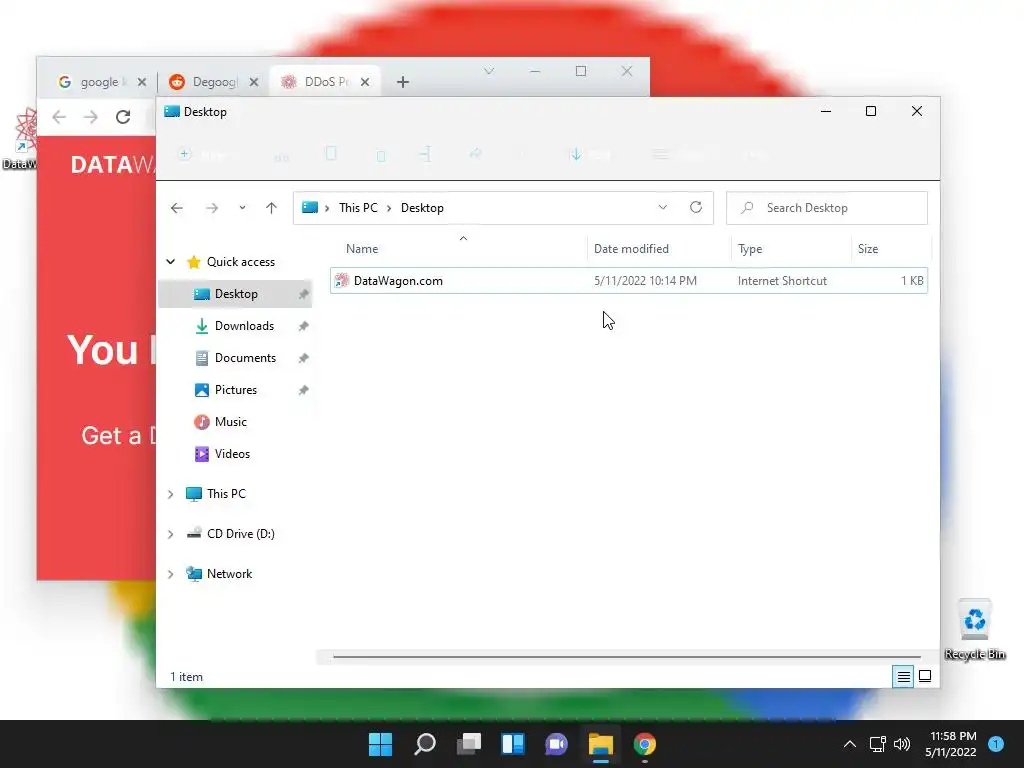Close the google tab in Chrome
This screenshot has height=768, width=1024.
click(x=142, y=82)
